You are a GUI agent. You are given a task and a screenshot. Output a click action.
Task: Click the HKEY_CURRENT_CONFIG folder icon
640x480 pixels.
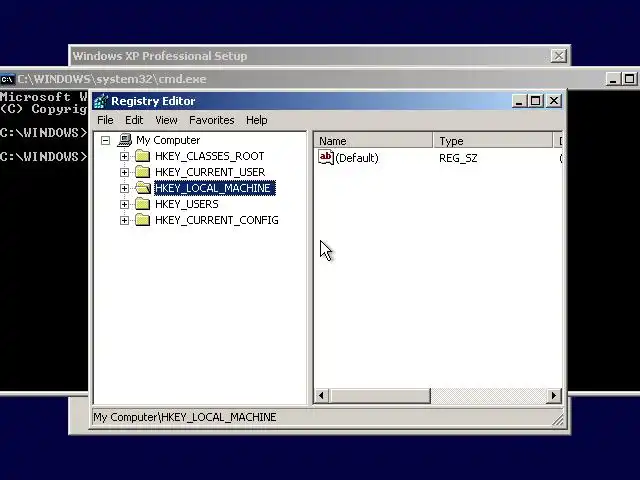point(142,220)
